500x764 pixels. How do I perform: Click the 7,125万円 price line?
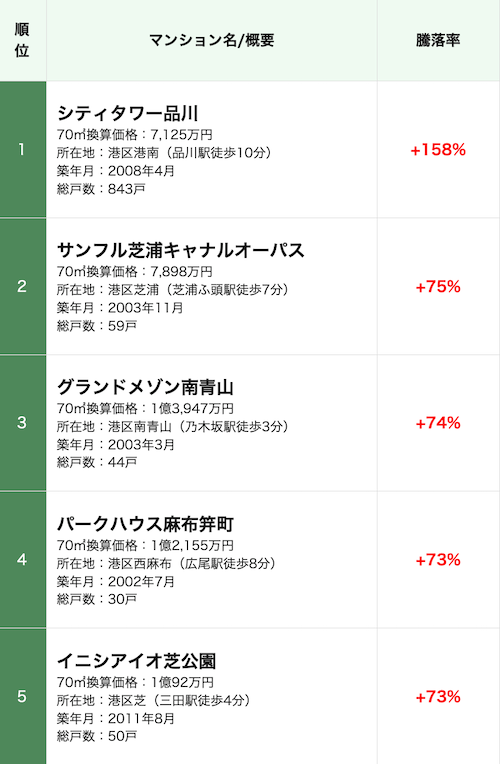tap(135, 134)
